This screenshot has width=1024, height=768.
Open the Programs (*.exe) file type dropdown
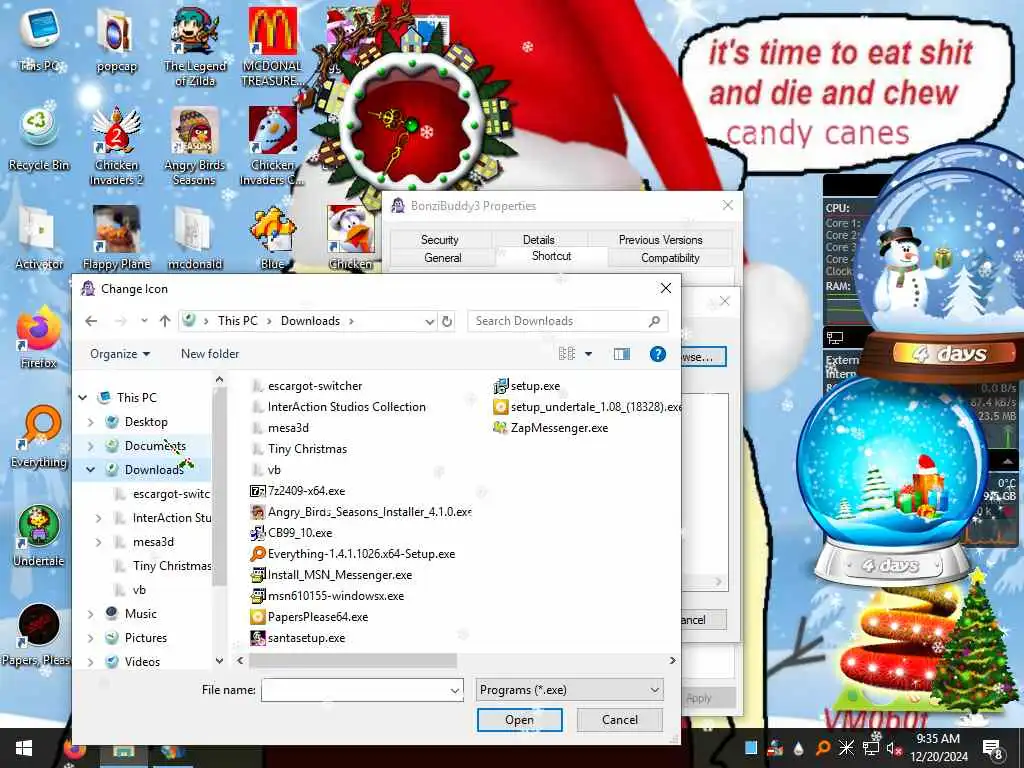569,690
